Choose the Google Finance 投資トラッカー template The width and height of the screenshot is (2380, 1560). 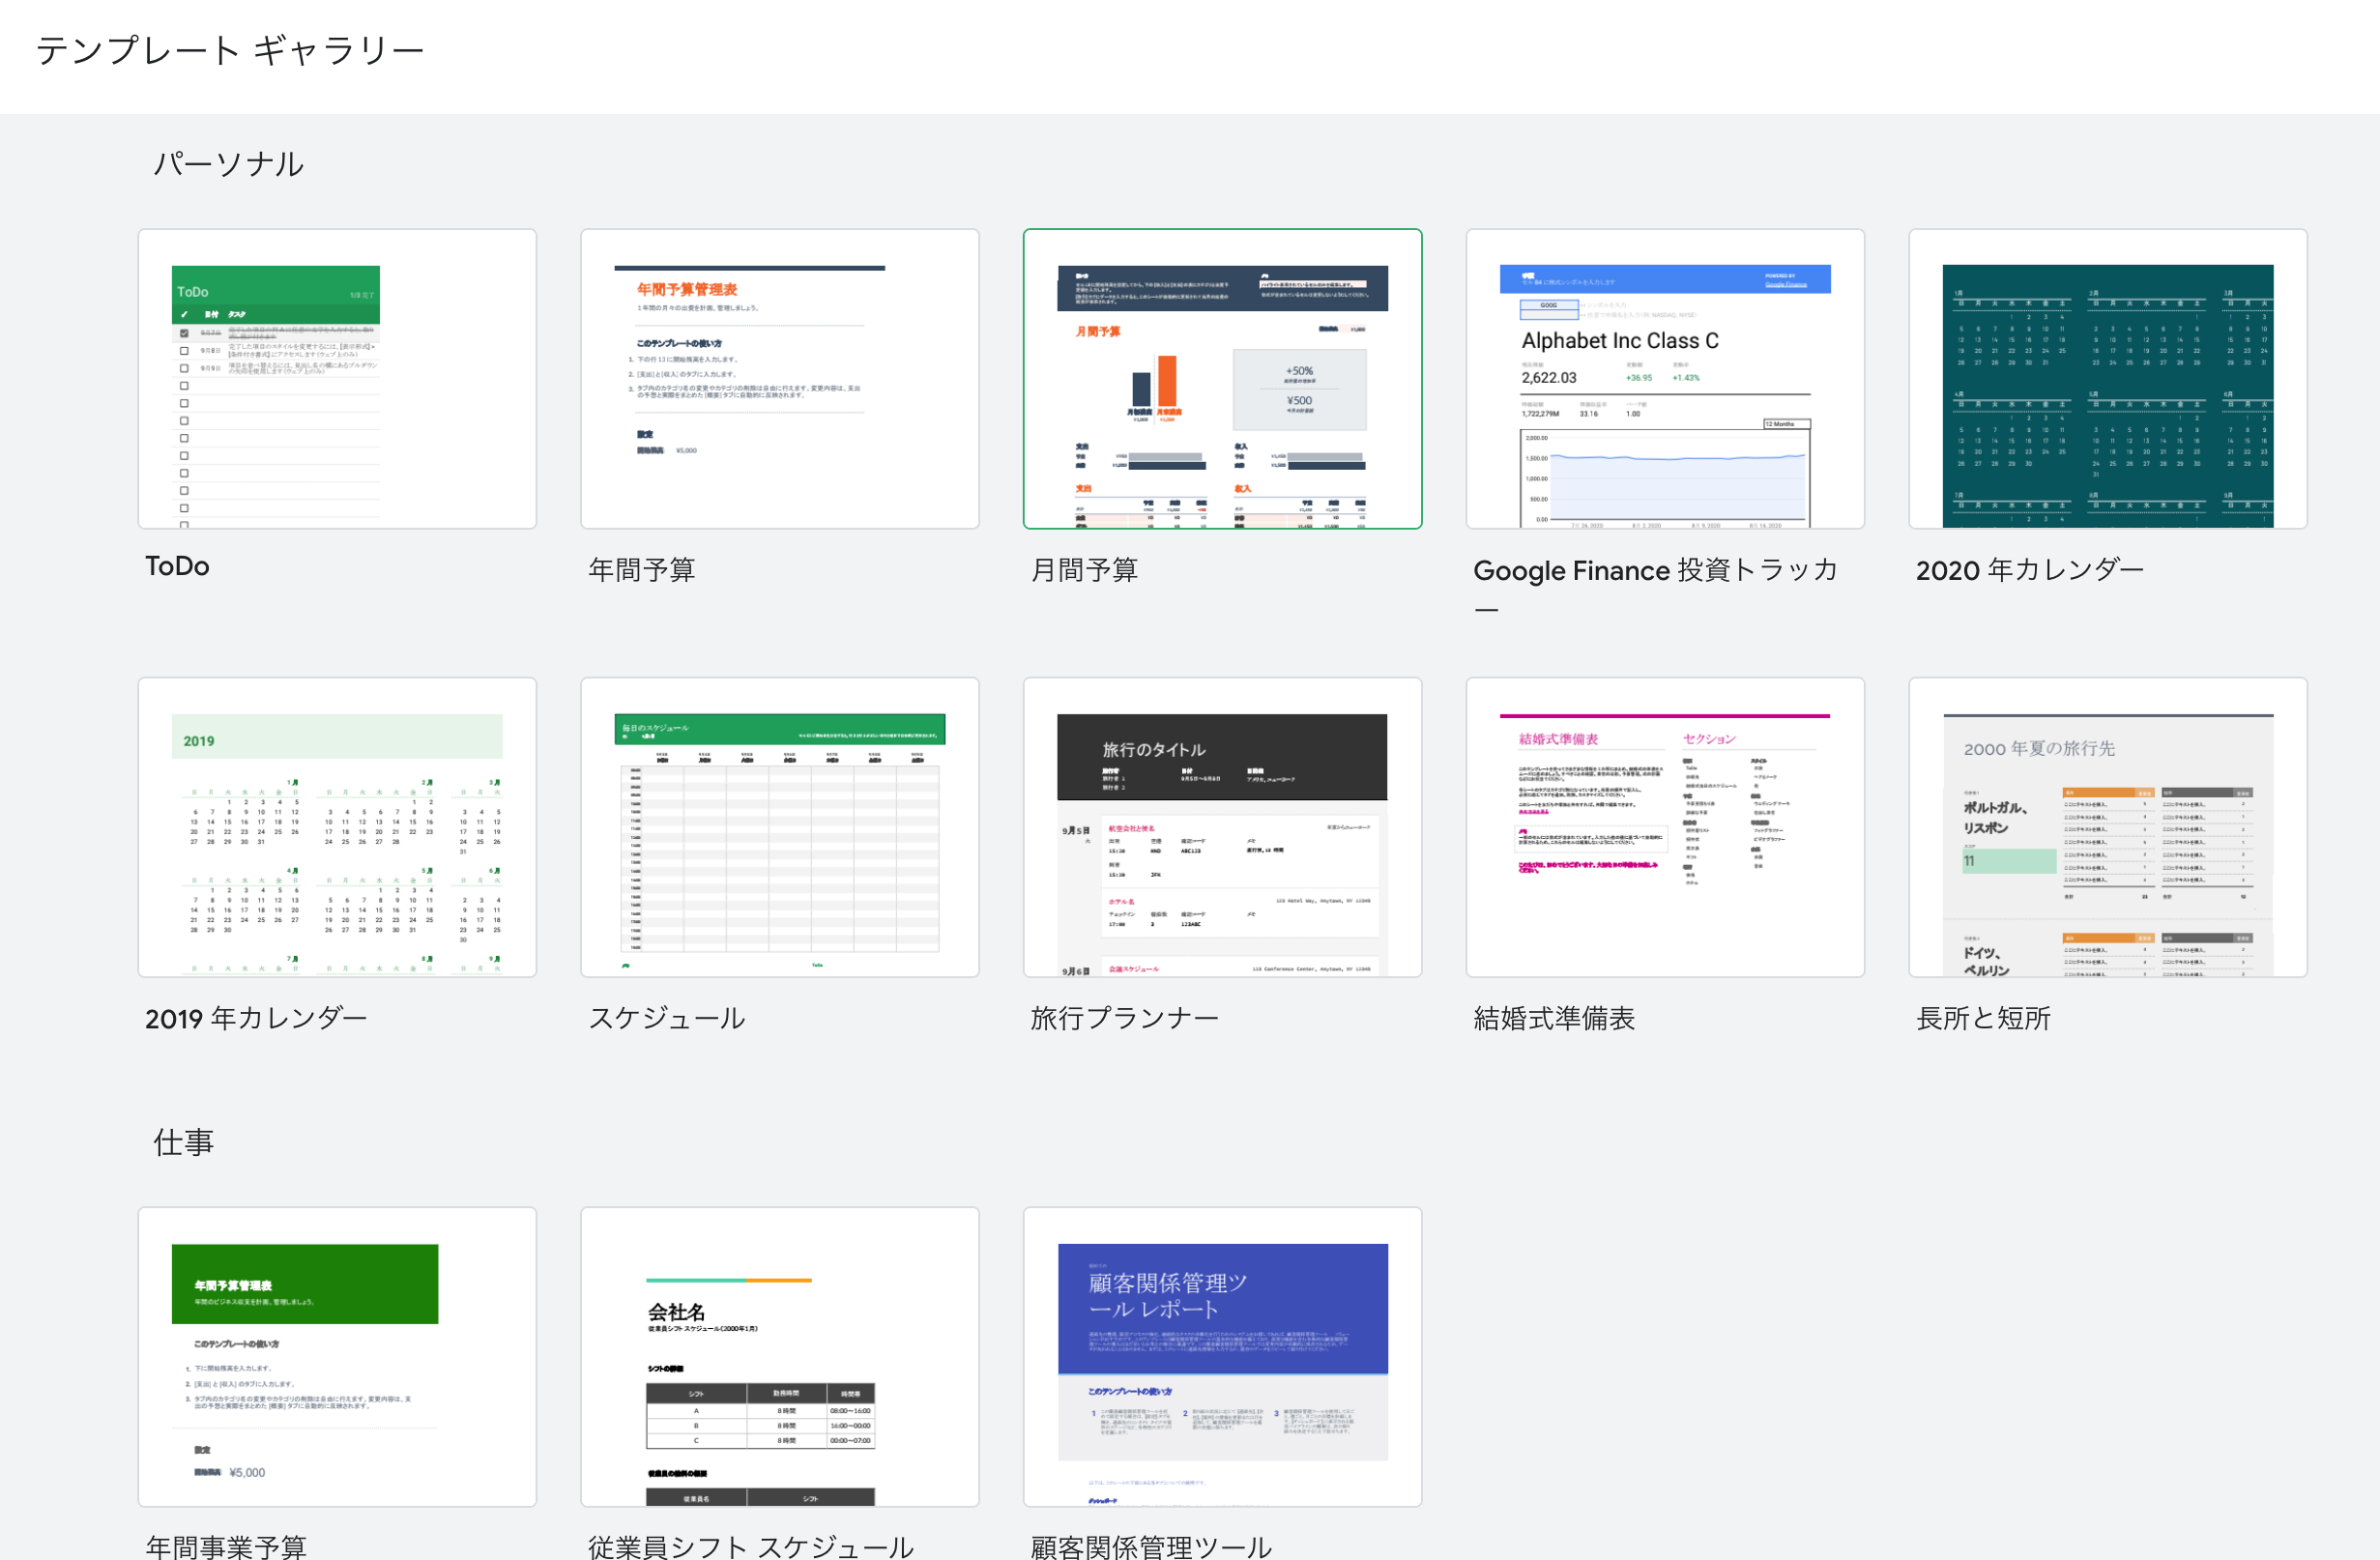[1664, 379]
